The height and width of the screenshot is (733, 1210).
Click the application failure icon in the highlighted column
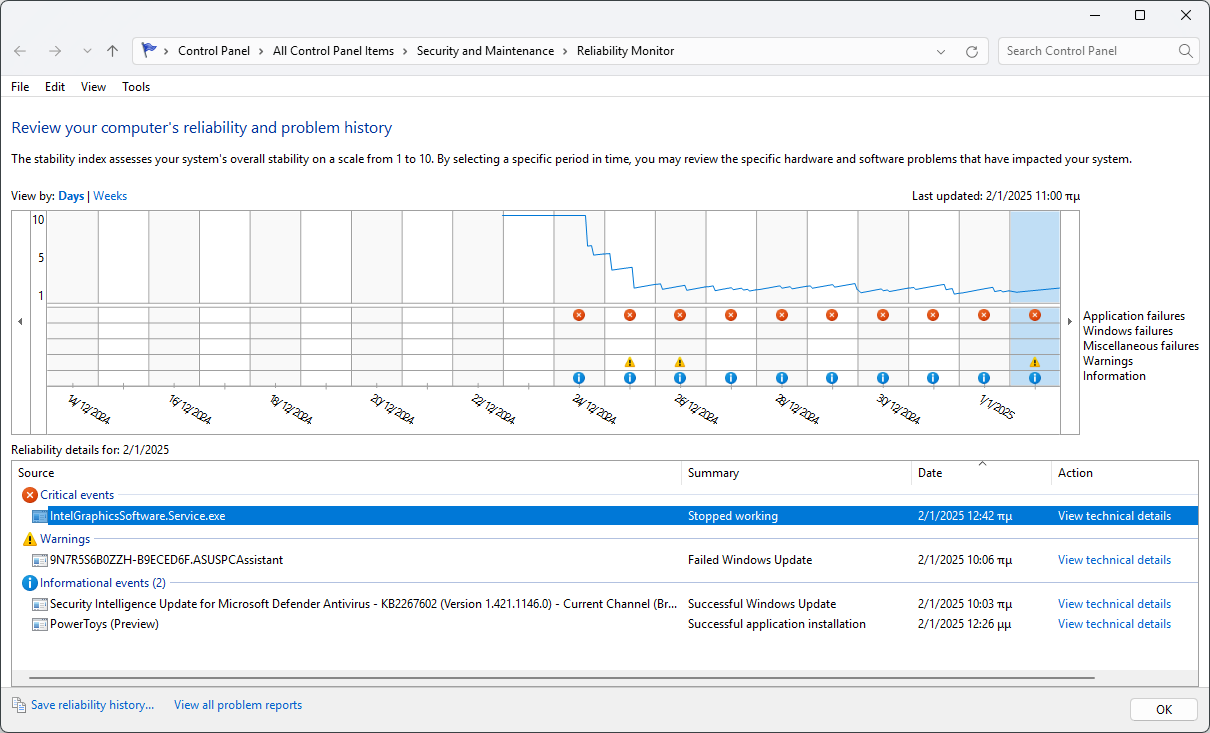tap(1034, 315)
